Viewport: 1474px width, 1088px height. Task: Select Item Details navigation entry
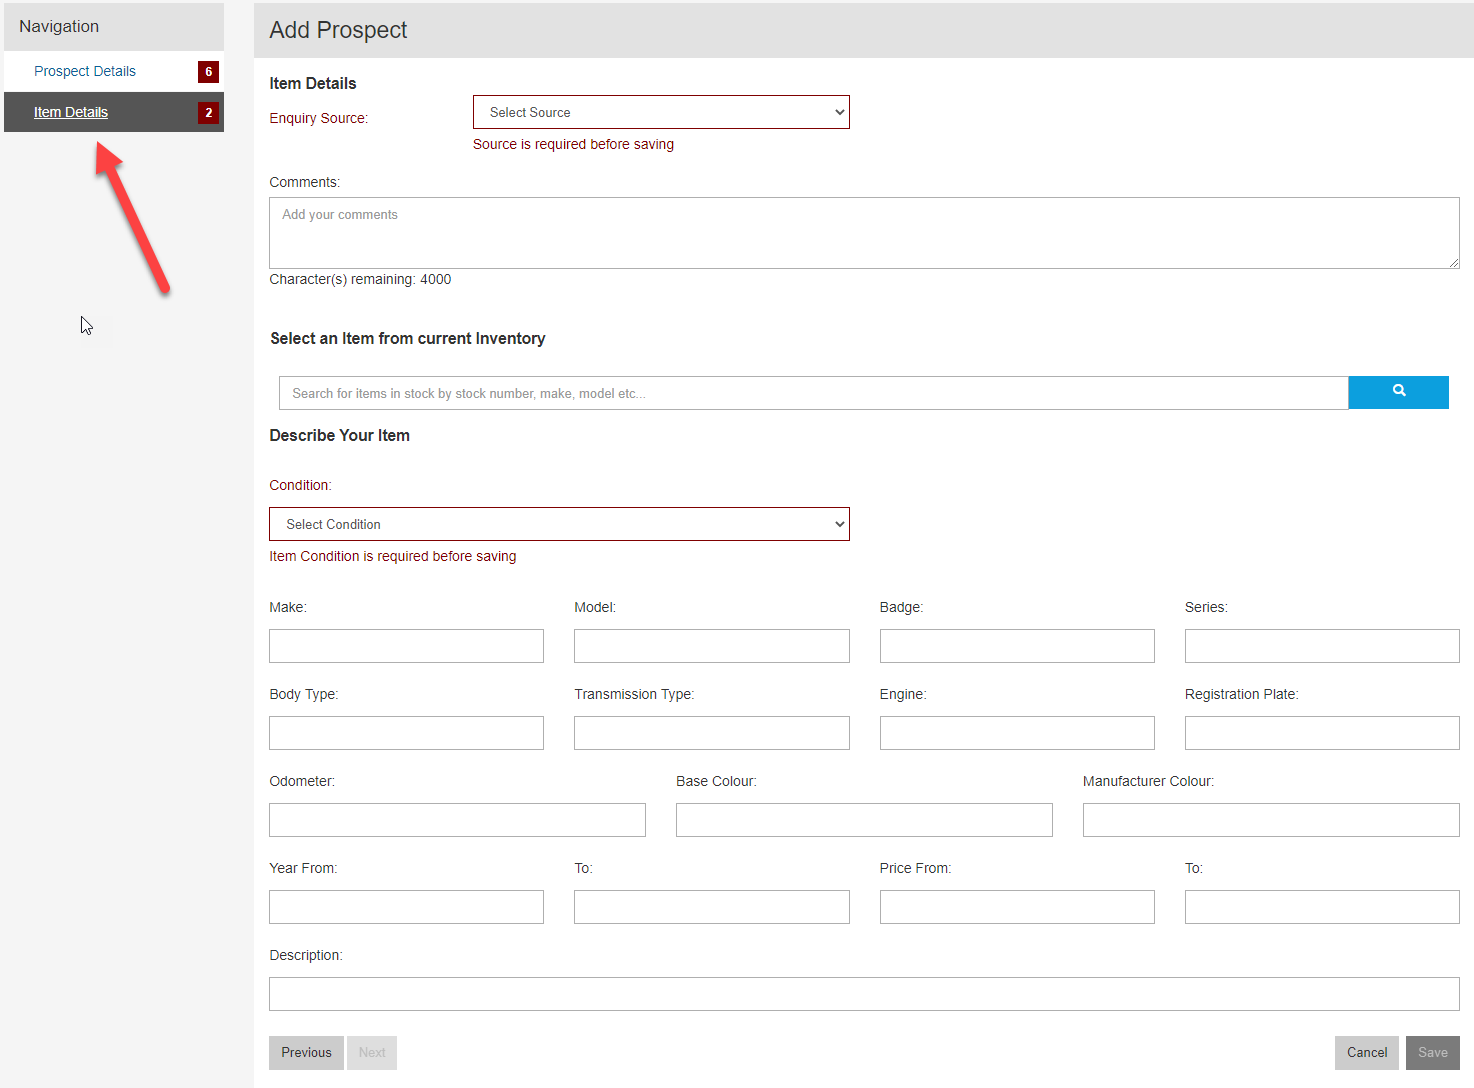[x=71, y=113]
